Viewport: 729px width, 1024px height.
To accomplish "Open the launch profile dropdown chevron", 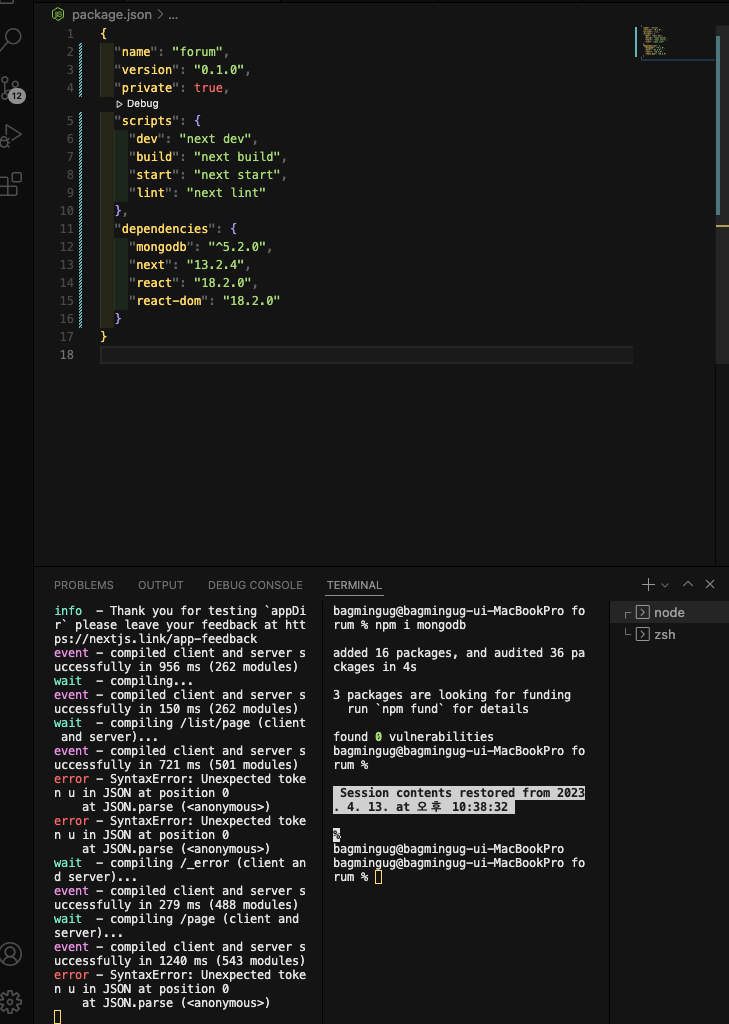I will (665, 585).
